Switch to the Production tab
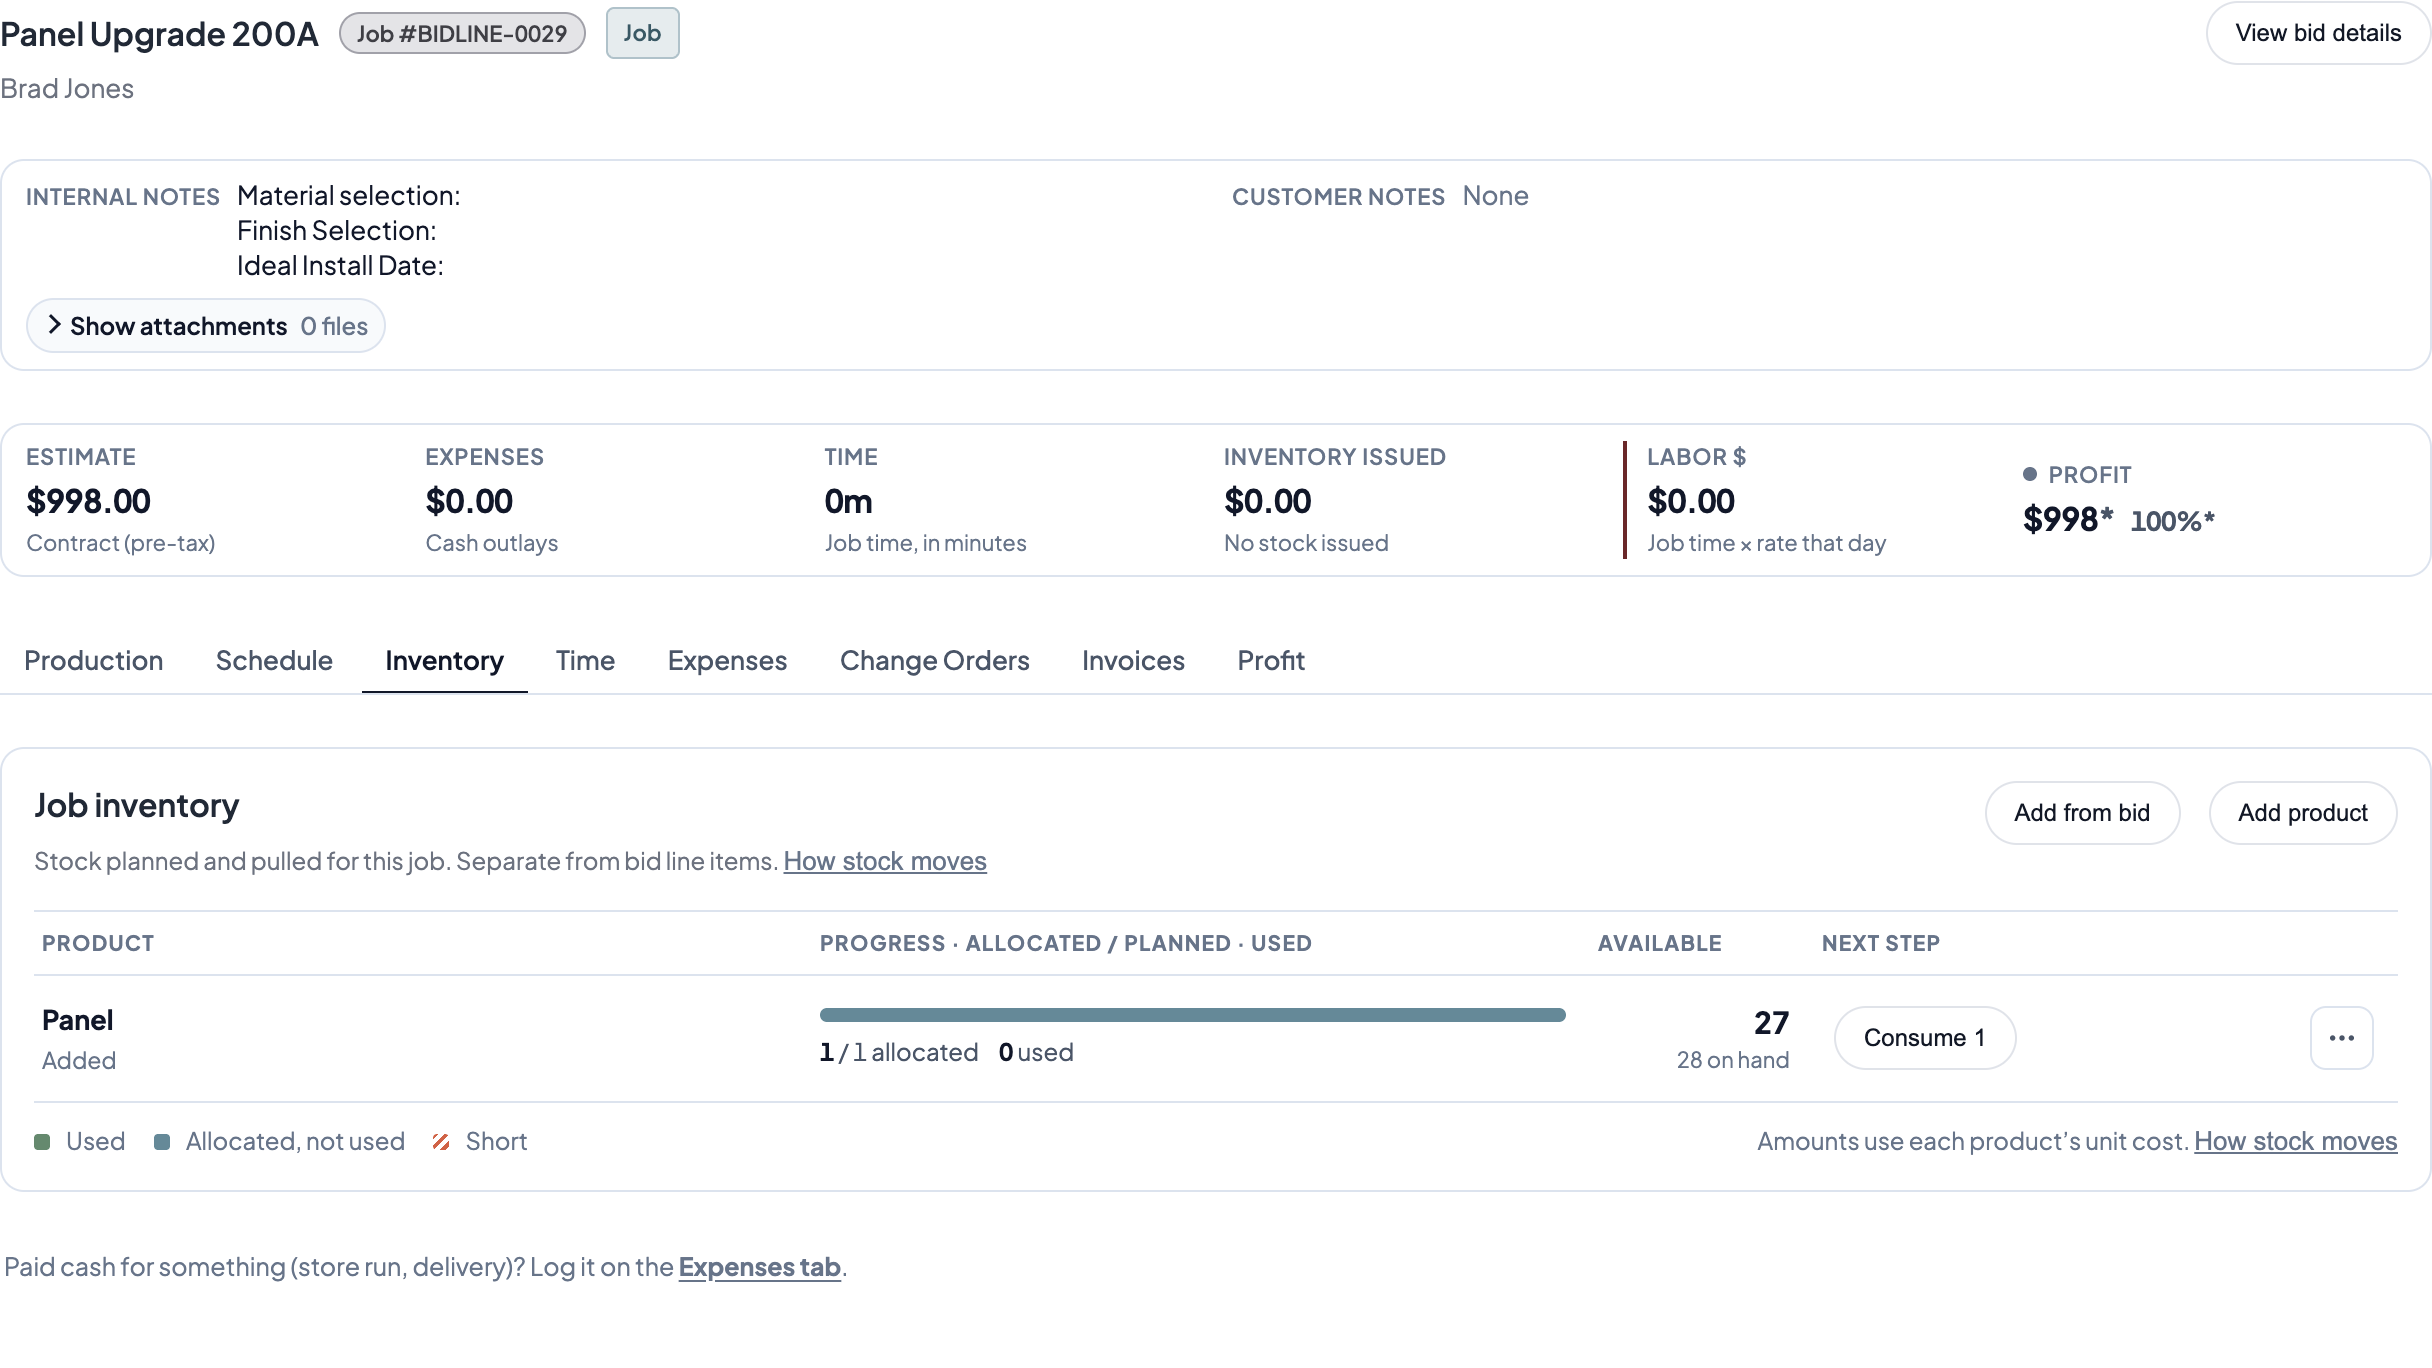This screenshot has width=2432, height=1368. coord(94,660)
